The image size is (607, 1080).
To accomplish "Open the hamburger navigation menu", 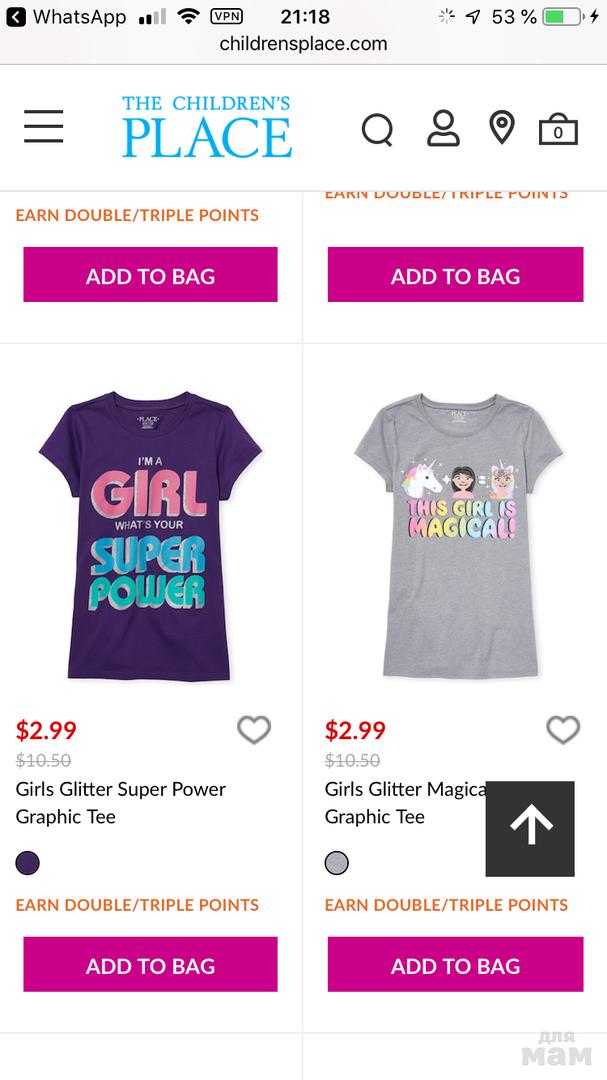I will pyautogui.click(x=44, y=127).
